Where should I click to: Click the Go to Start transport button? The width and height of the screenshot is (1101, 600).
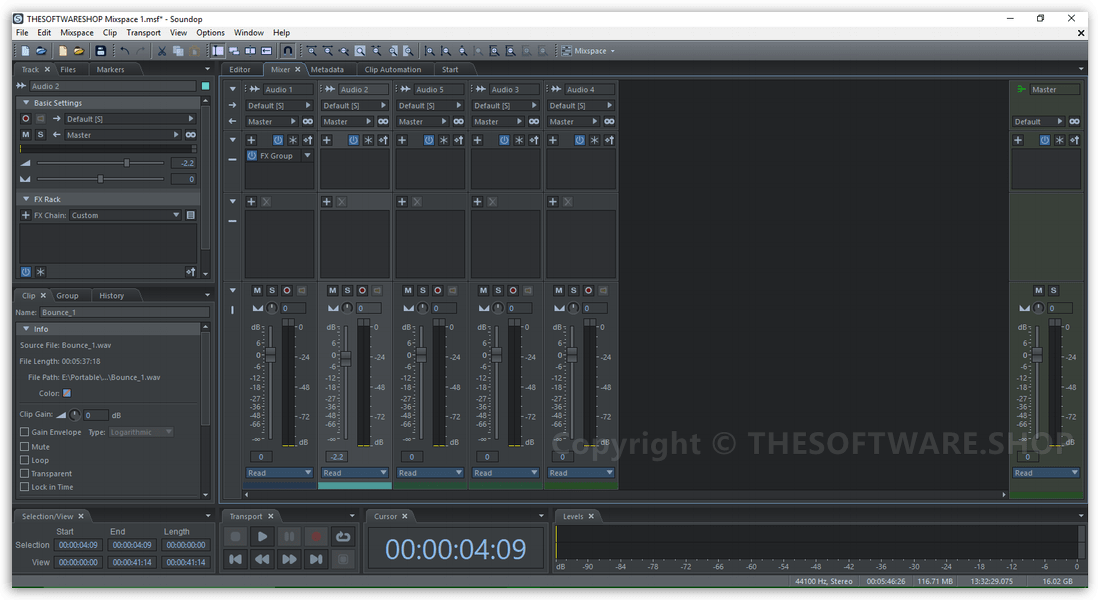pyautogui.click(x=235, y=559)
